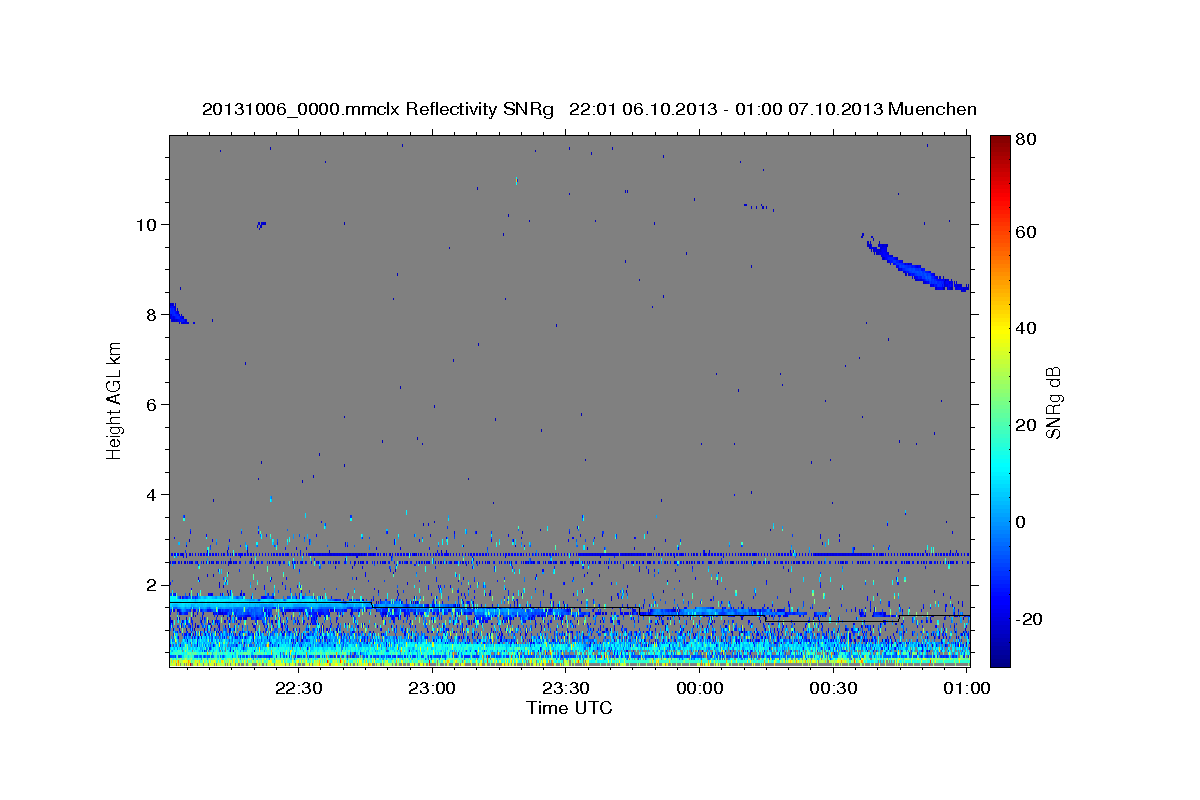
Task: Click the colorbar value 0
Action: tap(1023, 522)
